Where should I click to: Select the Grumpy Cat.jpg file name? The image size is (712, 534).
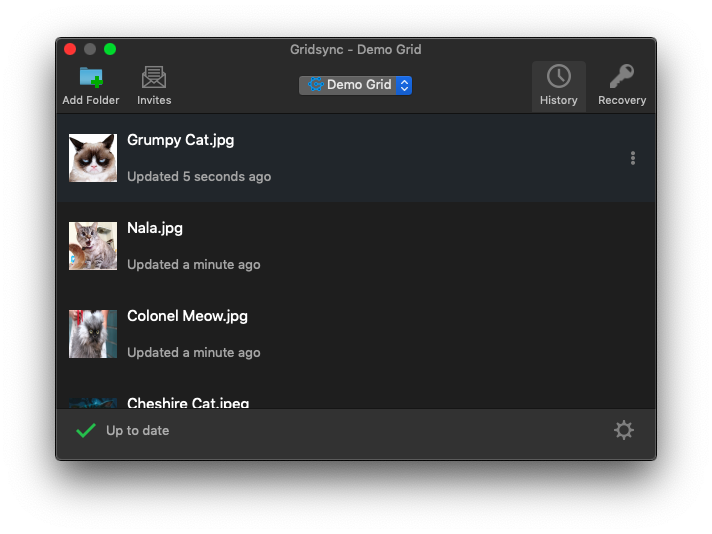click(x=181, y=140)
